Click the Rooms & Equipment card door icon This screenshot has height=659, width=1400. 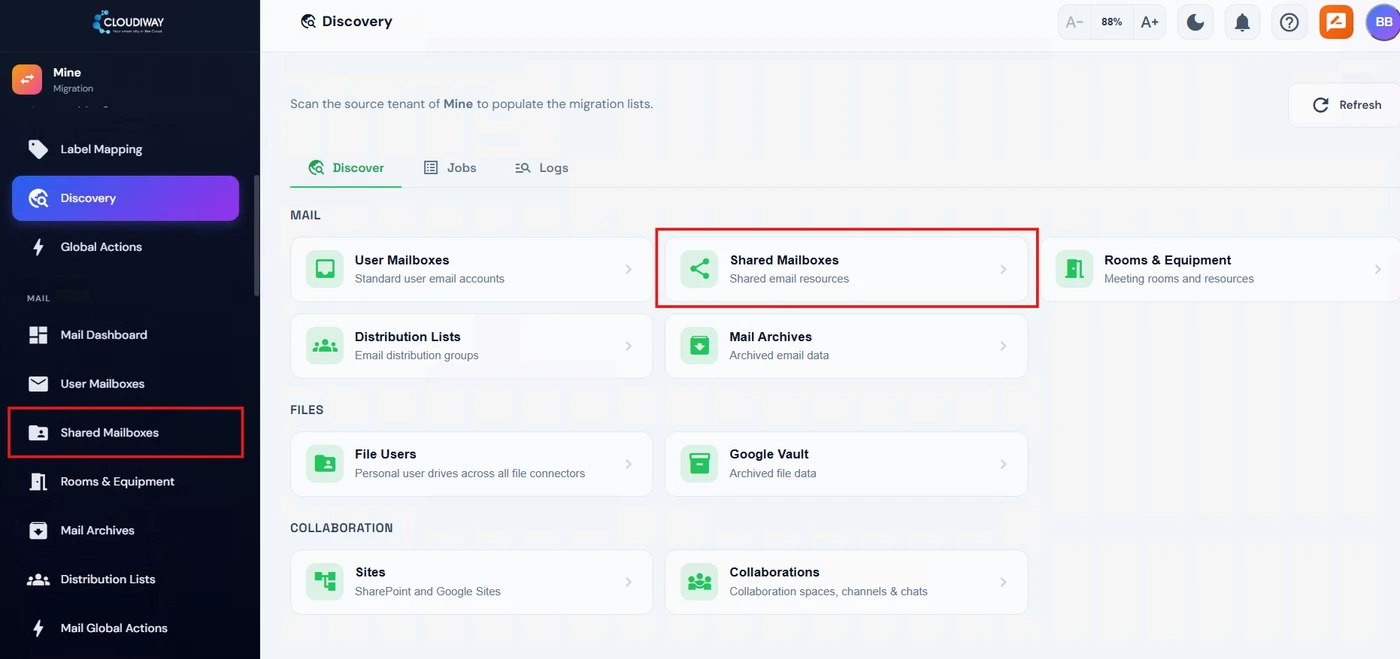[x=1074, y=269]
